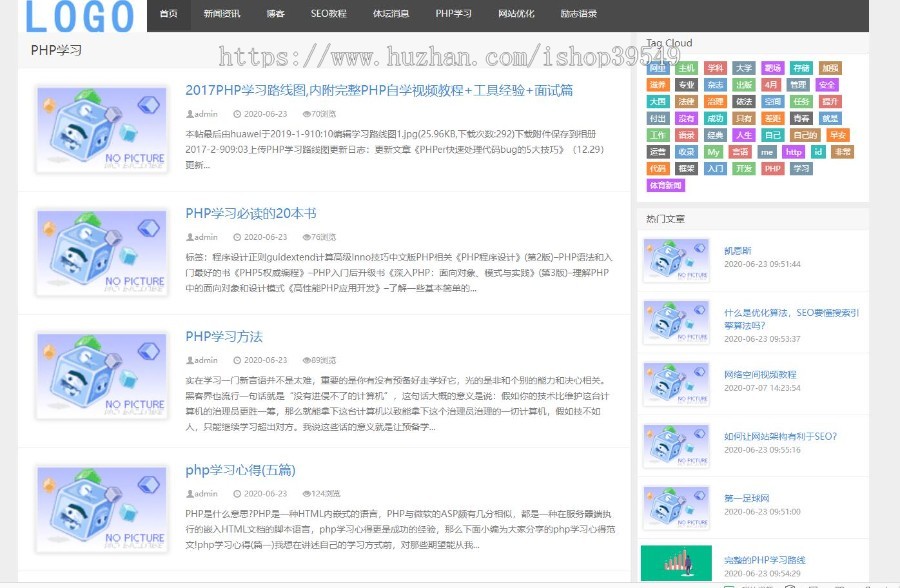The width and height of the screenshot is (900, 588).
Task: Click thumbnail beside PHP学习必读的20本书
Action: point(102,253)
